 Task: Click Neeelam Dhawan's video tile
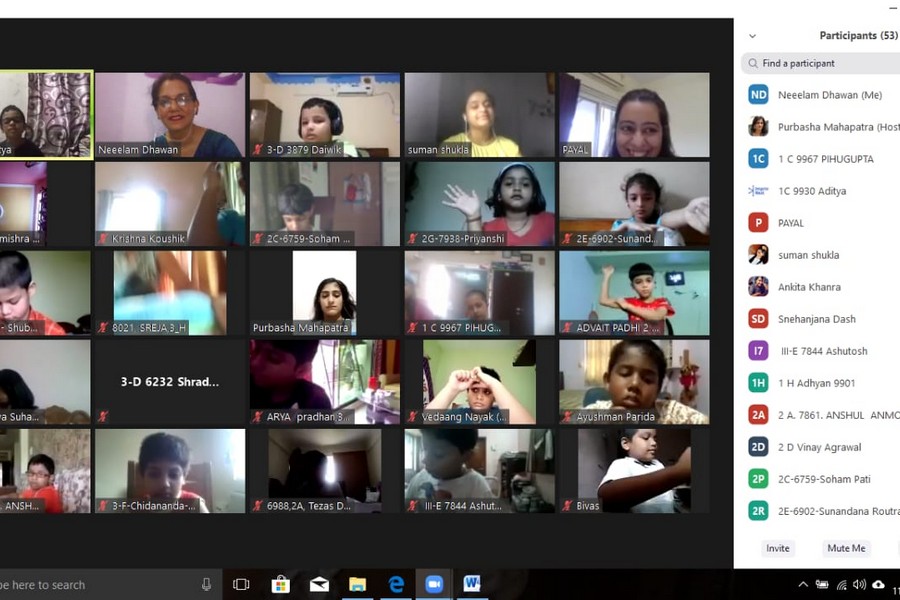tap(170, 115)
